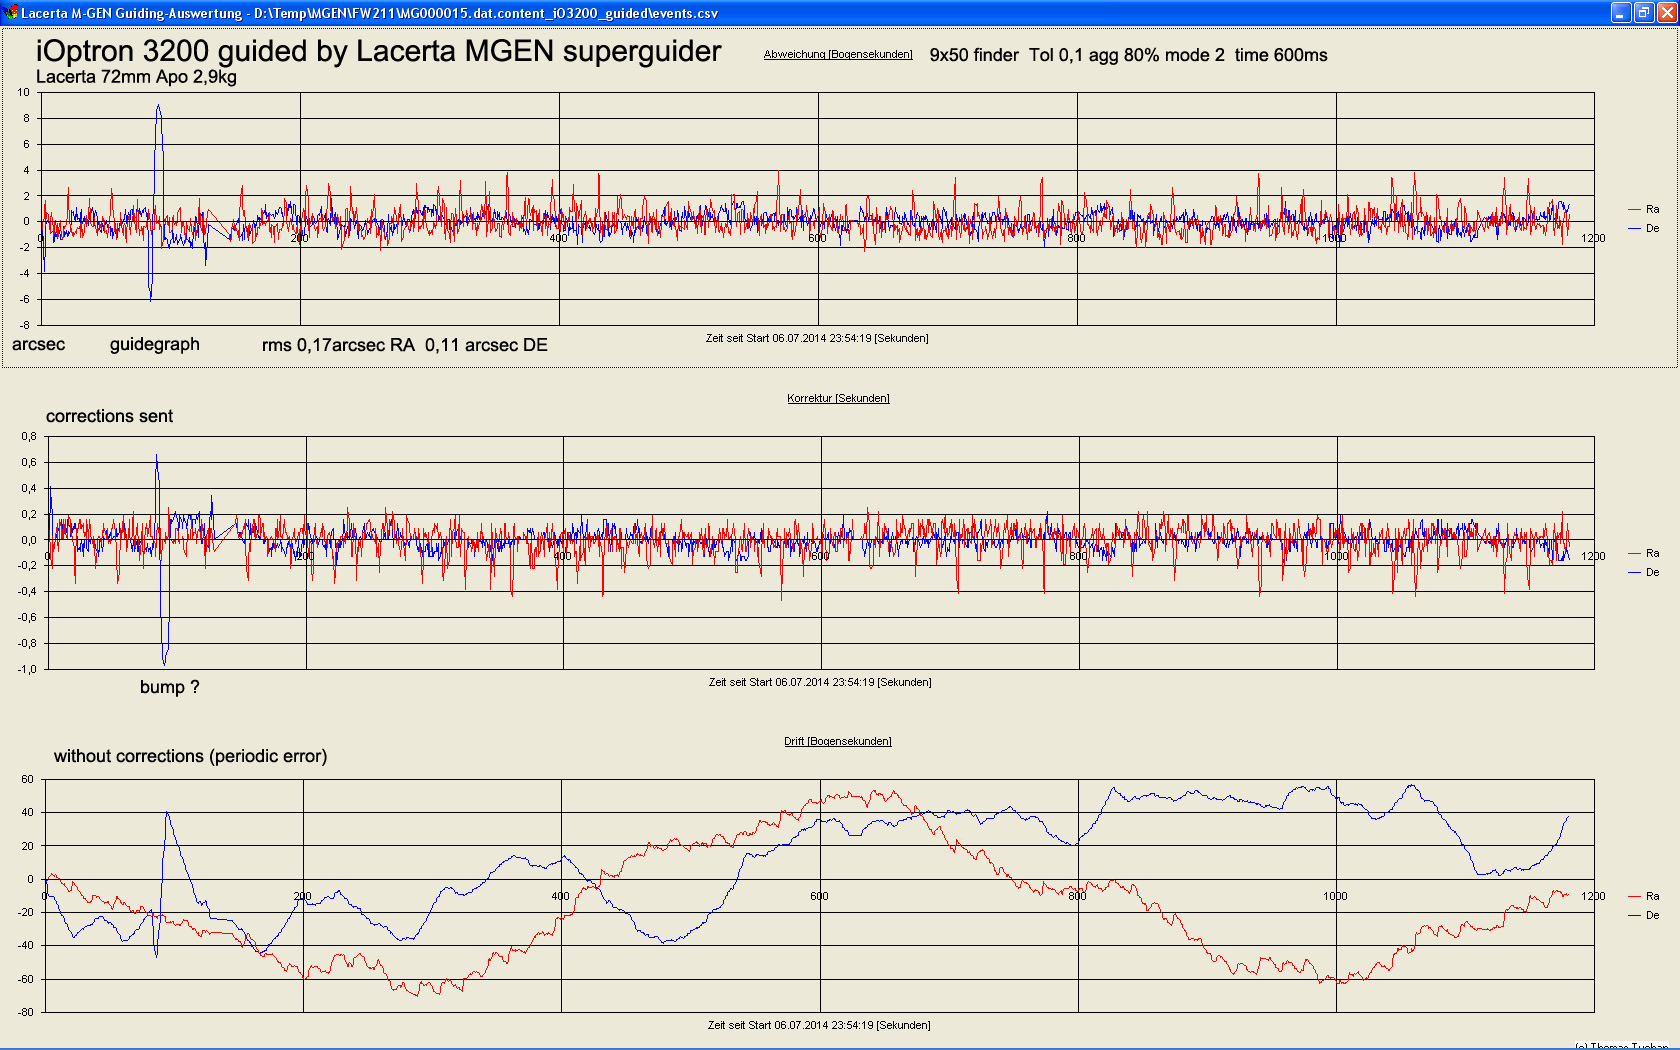Click the 'iOptron 3200 guided by Lacerta MGEN' heading
1680x1050 pixels.
pyautogui.click(x=378, y=52)
